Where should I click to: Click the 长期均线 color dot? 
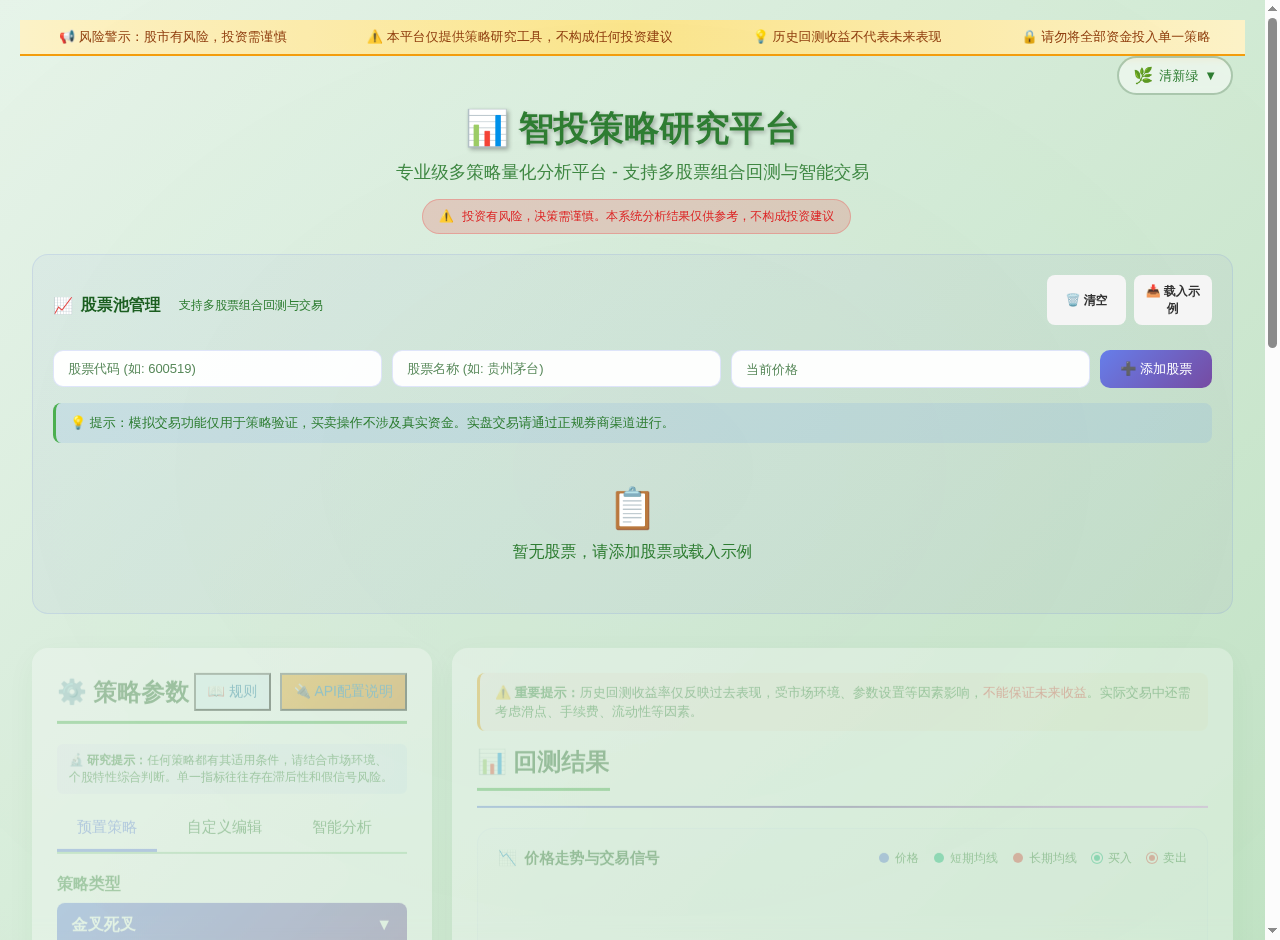[1017, 858]
